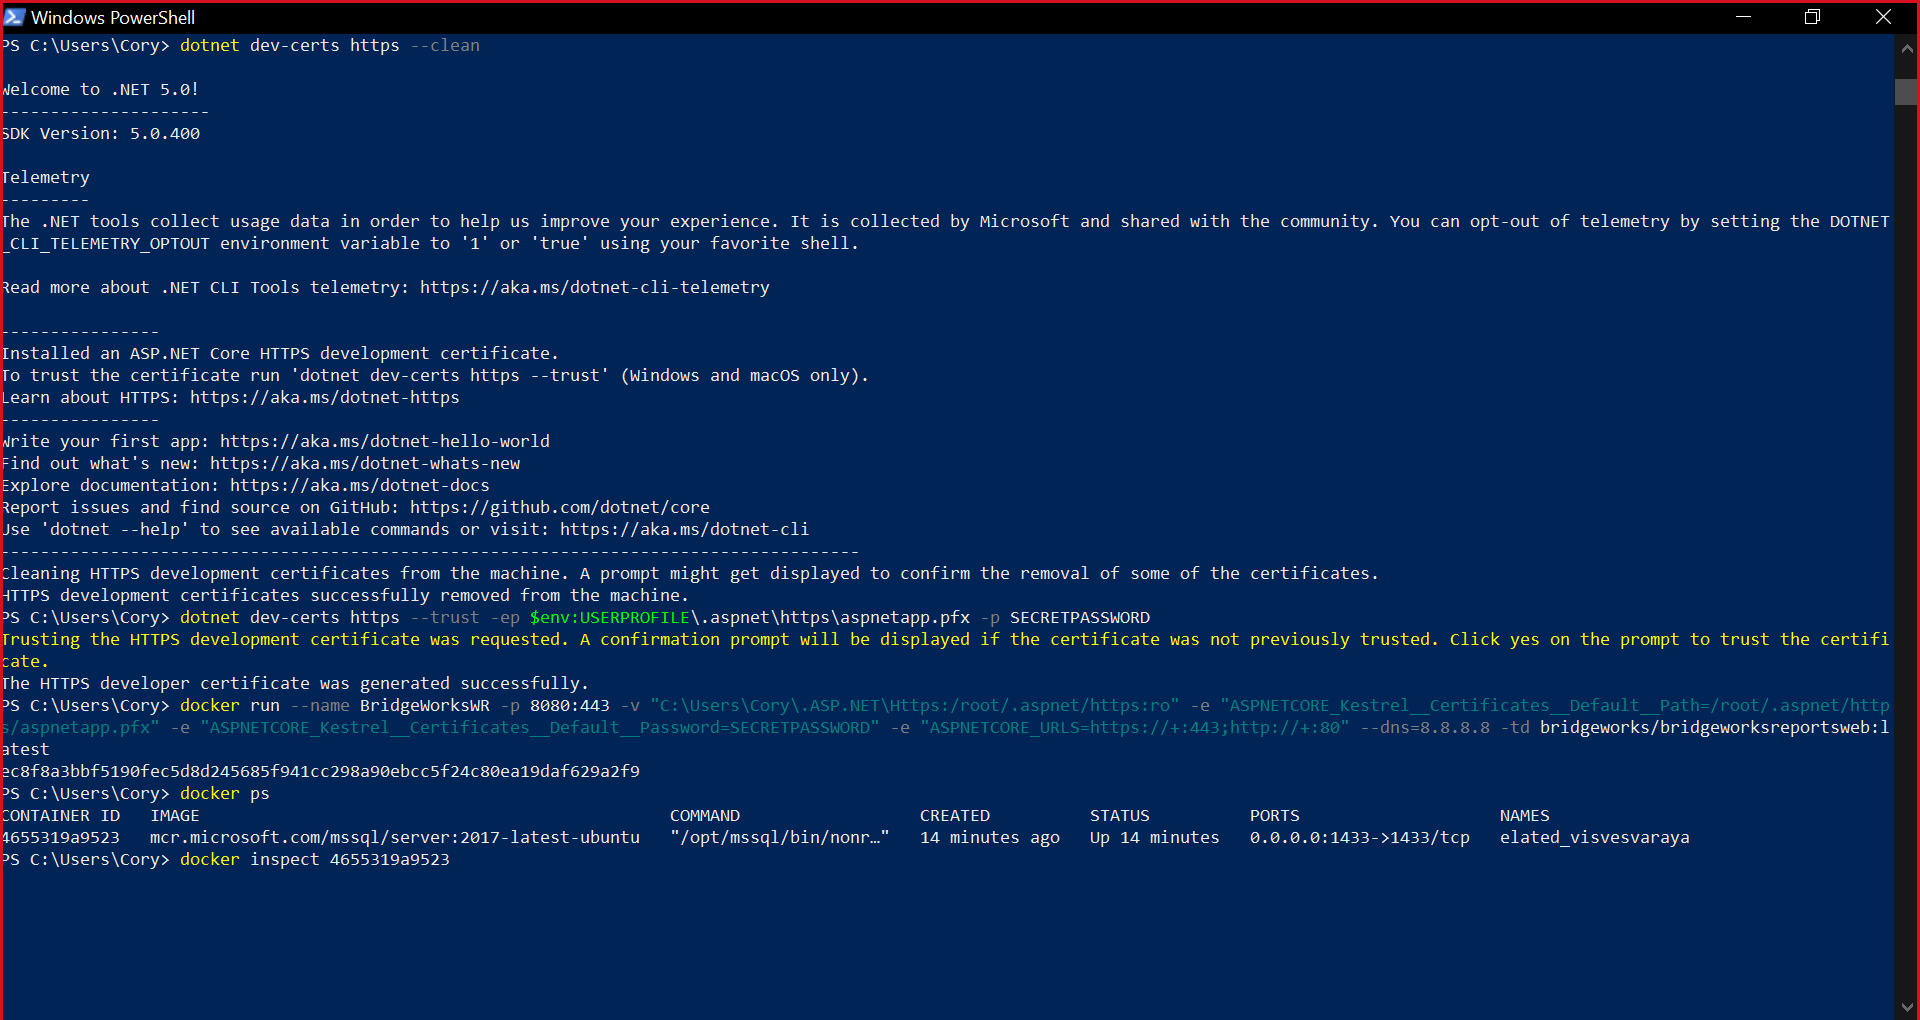Screen dimensions: 1920x1020
Task: Click the dotnet-cli-telemetry URL
Action: click(594, 288)
